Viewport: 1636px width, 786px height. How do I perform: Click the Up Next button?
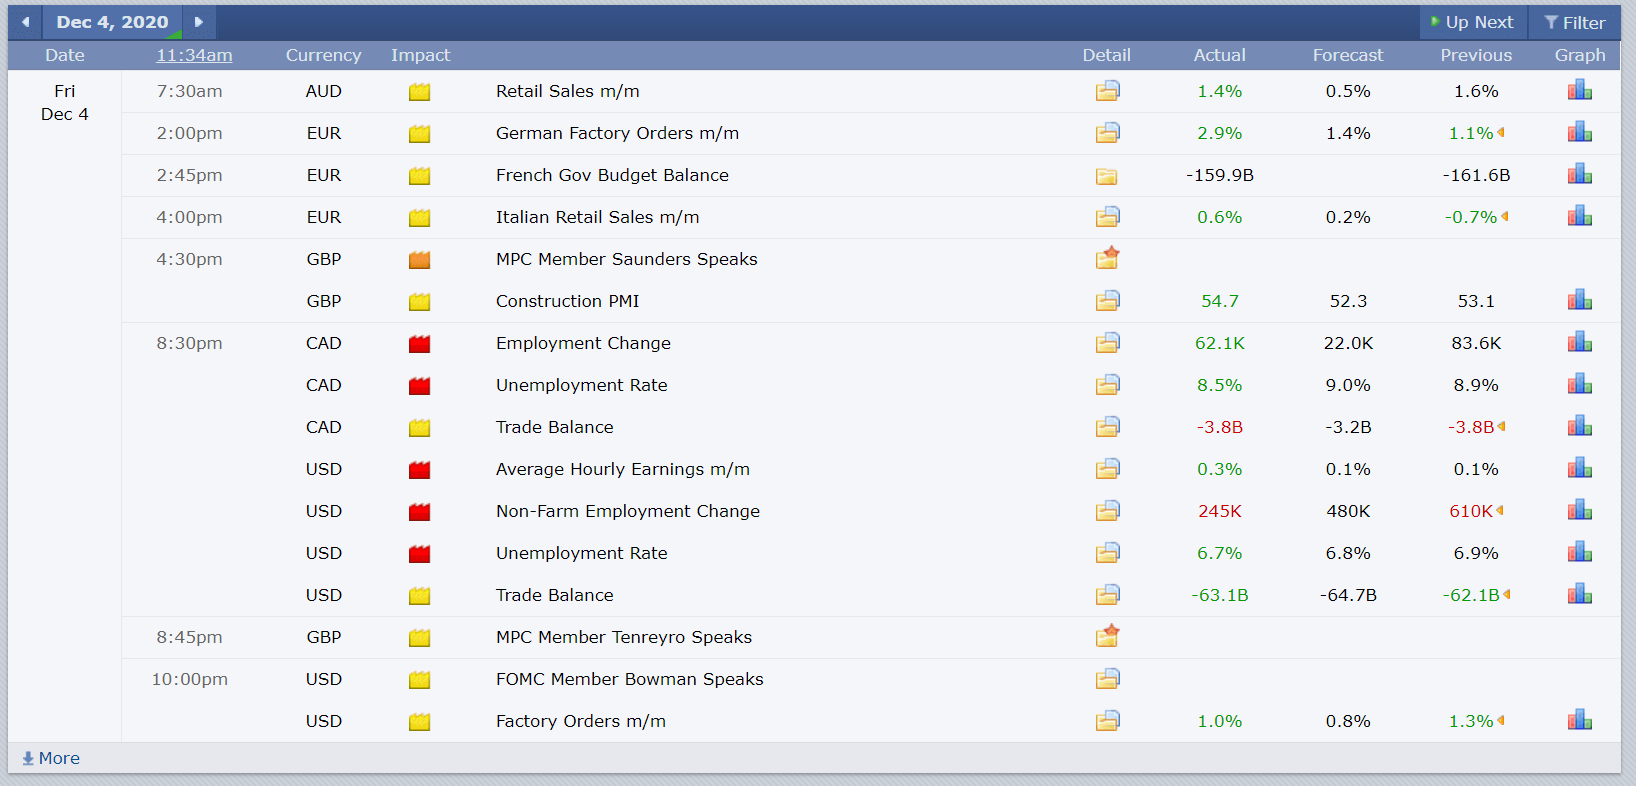(x=1472, y=22)
